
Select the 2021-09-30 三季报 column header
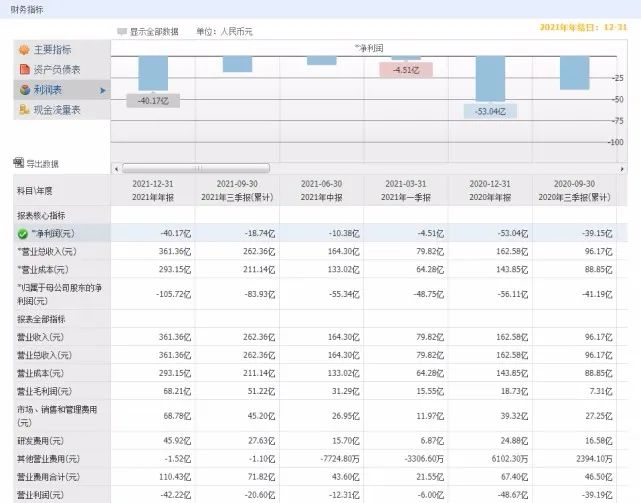[x=237, y=191]
